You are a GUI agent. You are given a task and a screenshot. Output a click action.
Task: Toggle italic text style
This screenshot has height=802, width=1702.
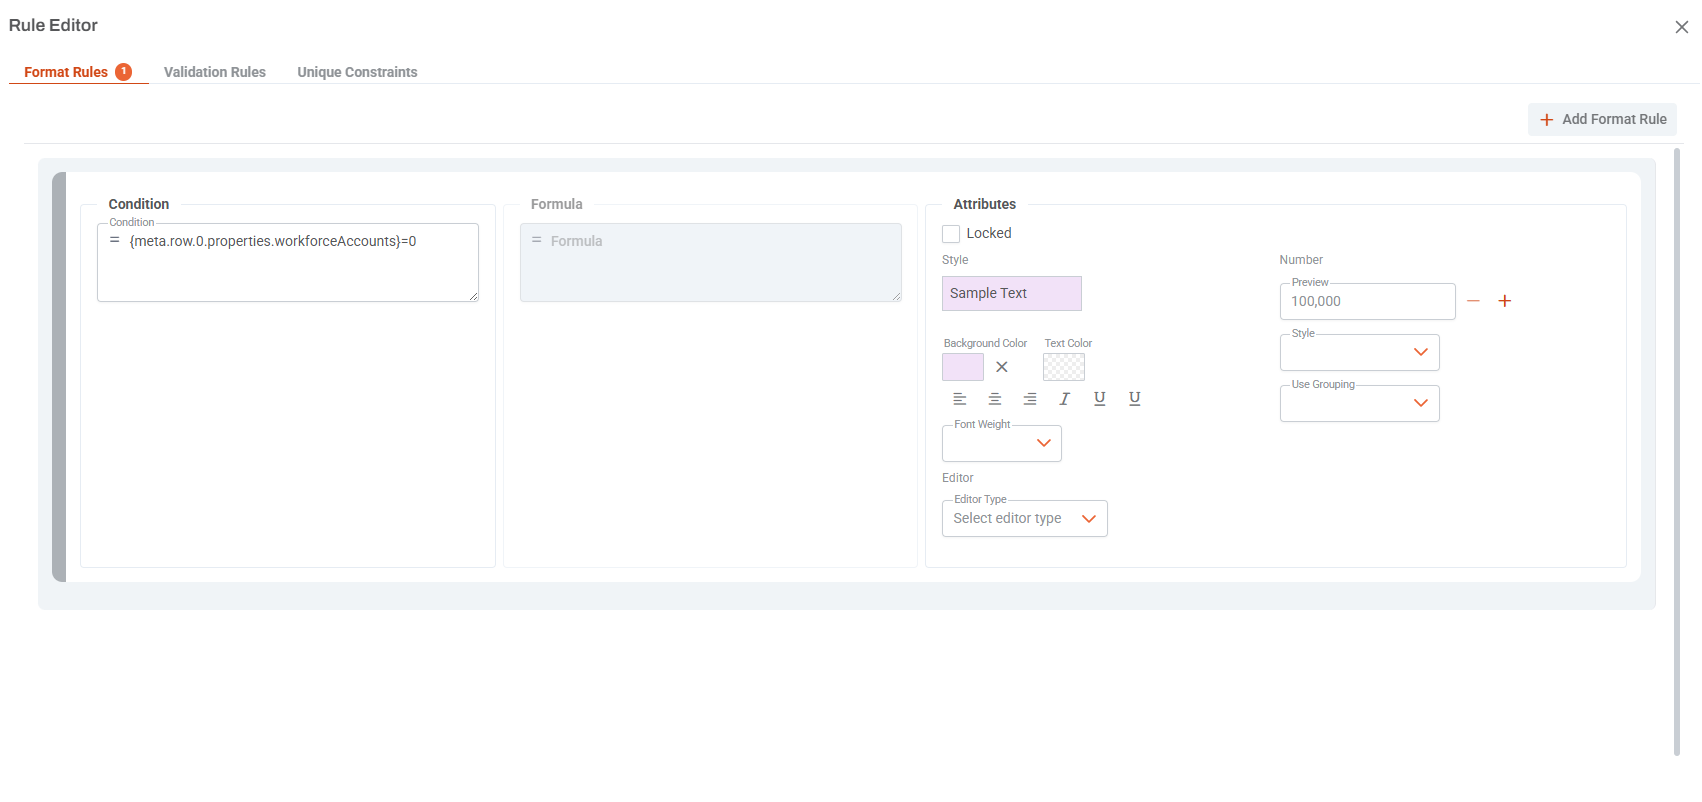click(x=1065, y=399)
